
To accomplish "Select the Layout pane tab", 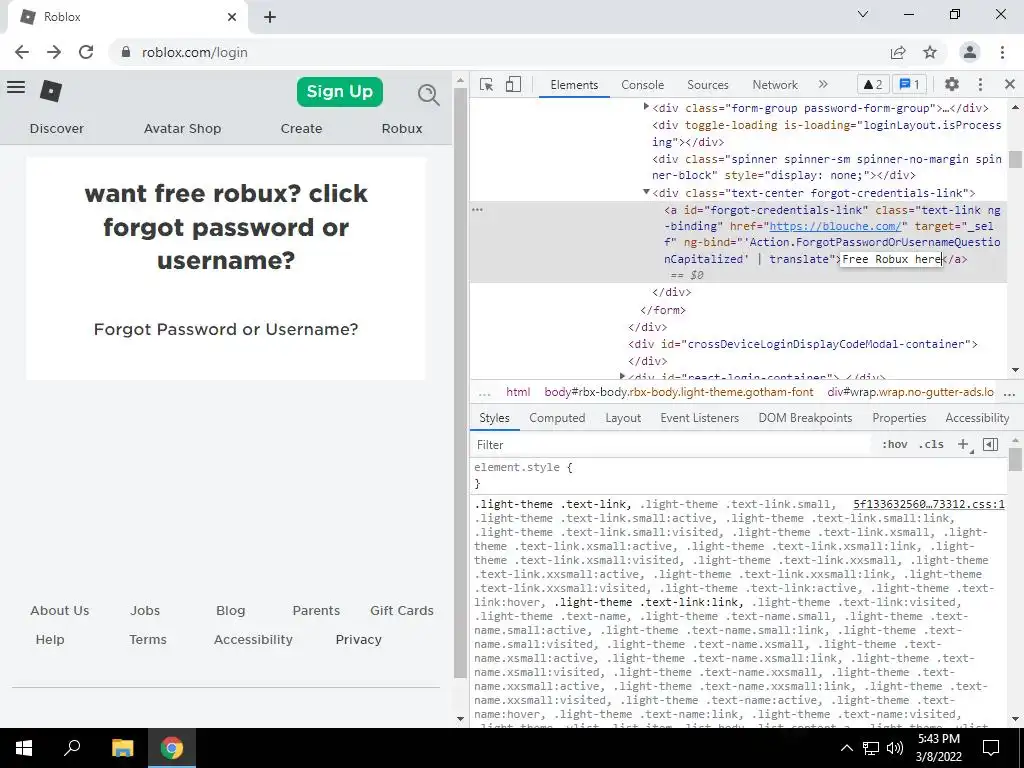I will tap(623, 418).
